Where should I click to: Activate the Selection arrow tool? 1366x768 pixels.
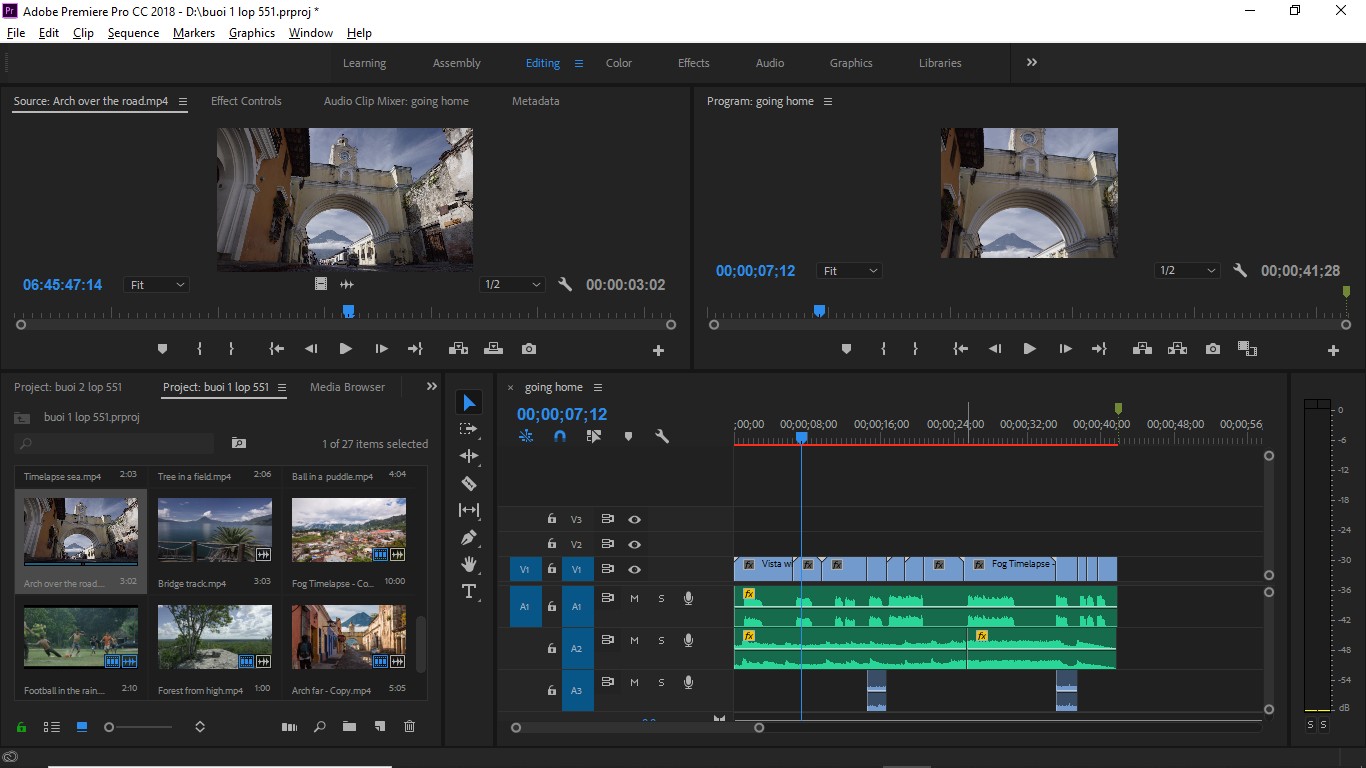469,402
